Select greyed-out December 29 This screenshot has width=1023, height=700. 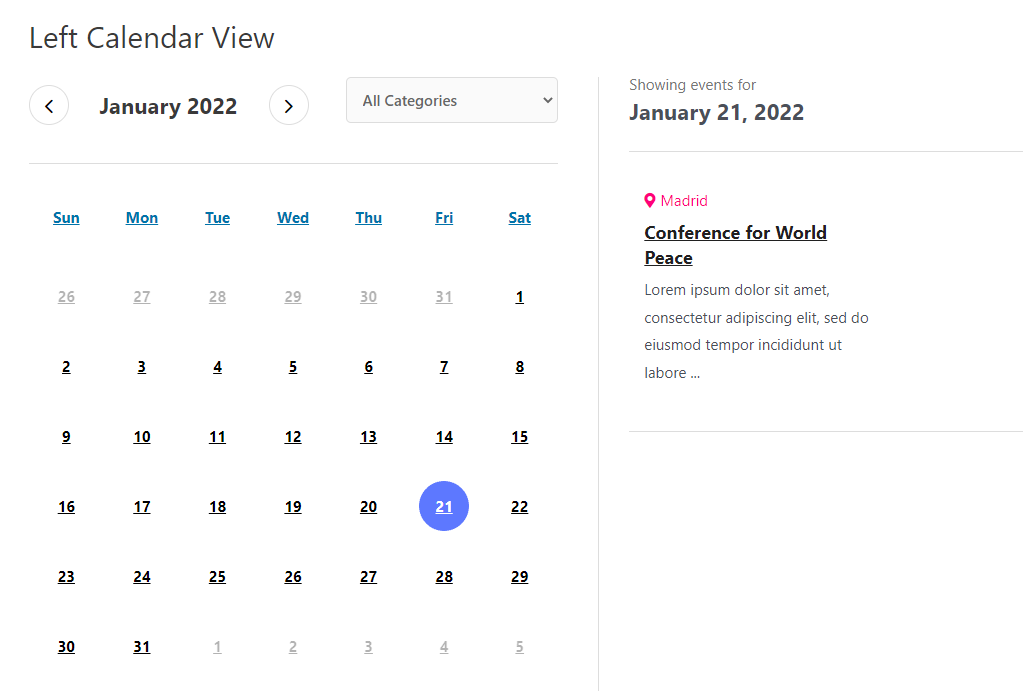293,297
